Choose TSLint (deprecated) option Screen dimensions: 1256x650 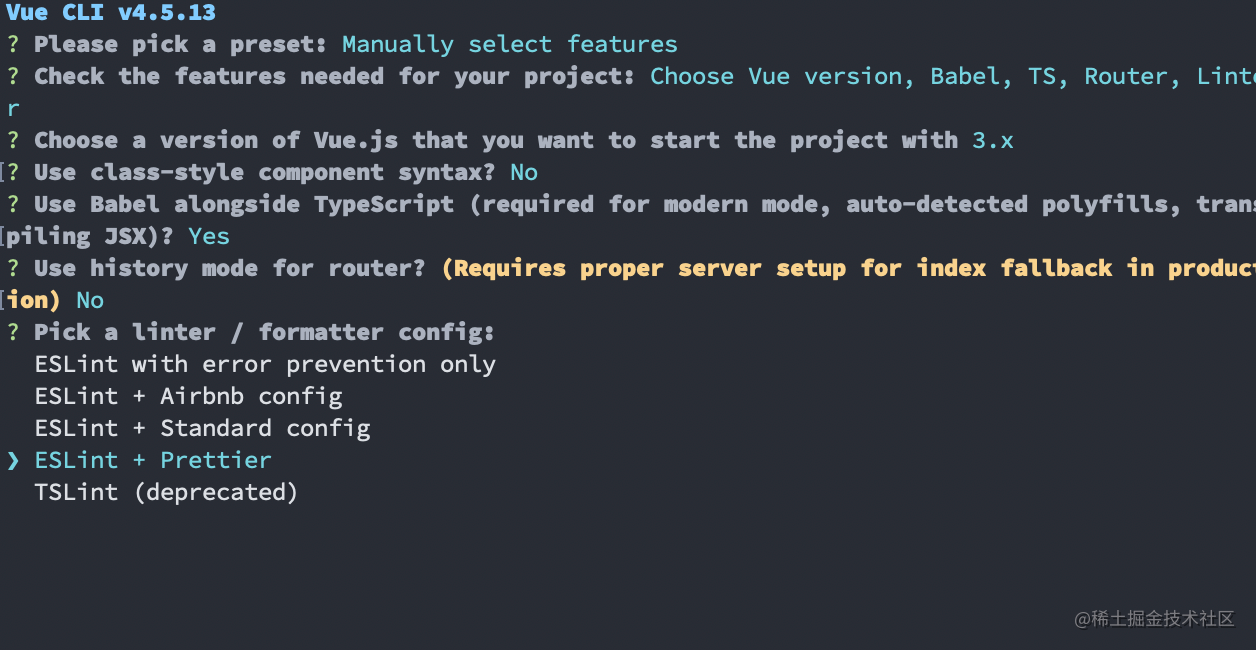[167, 492]
